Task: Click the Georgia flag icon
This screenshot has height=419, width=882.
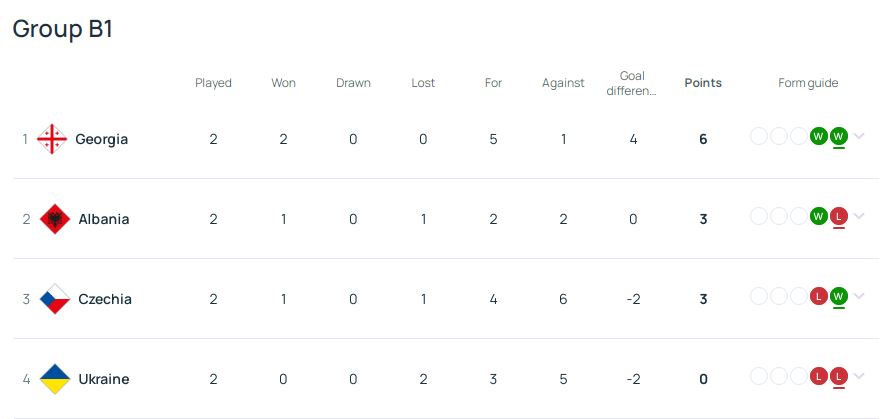Action: 52,139
